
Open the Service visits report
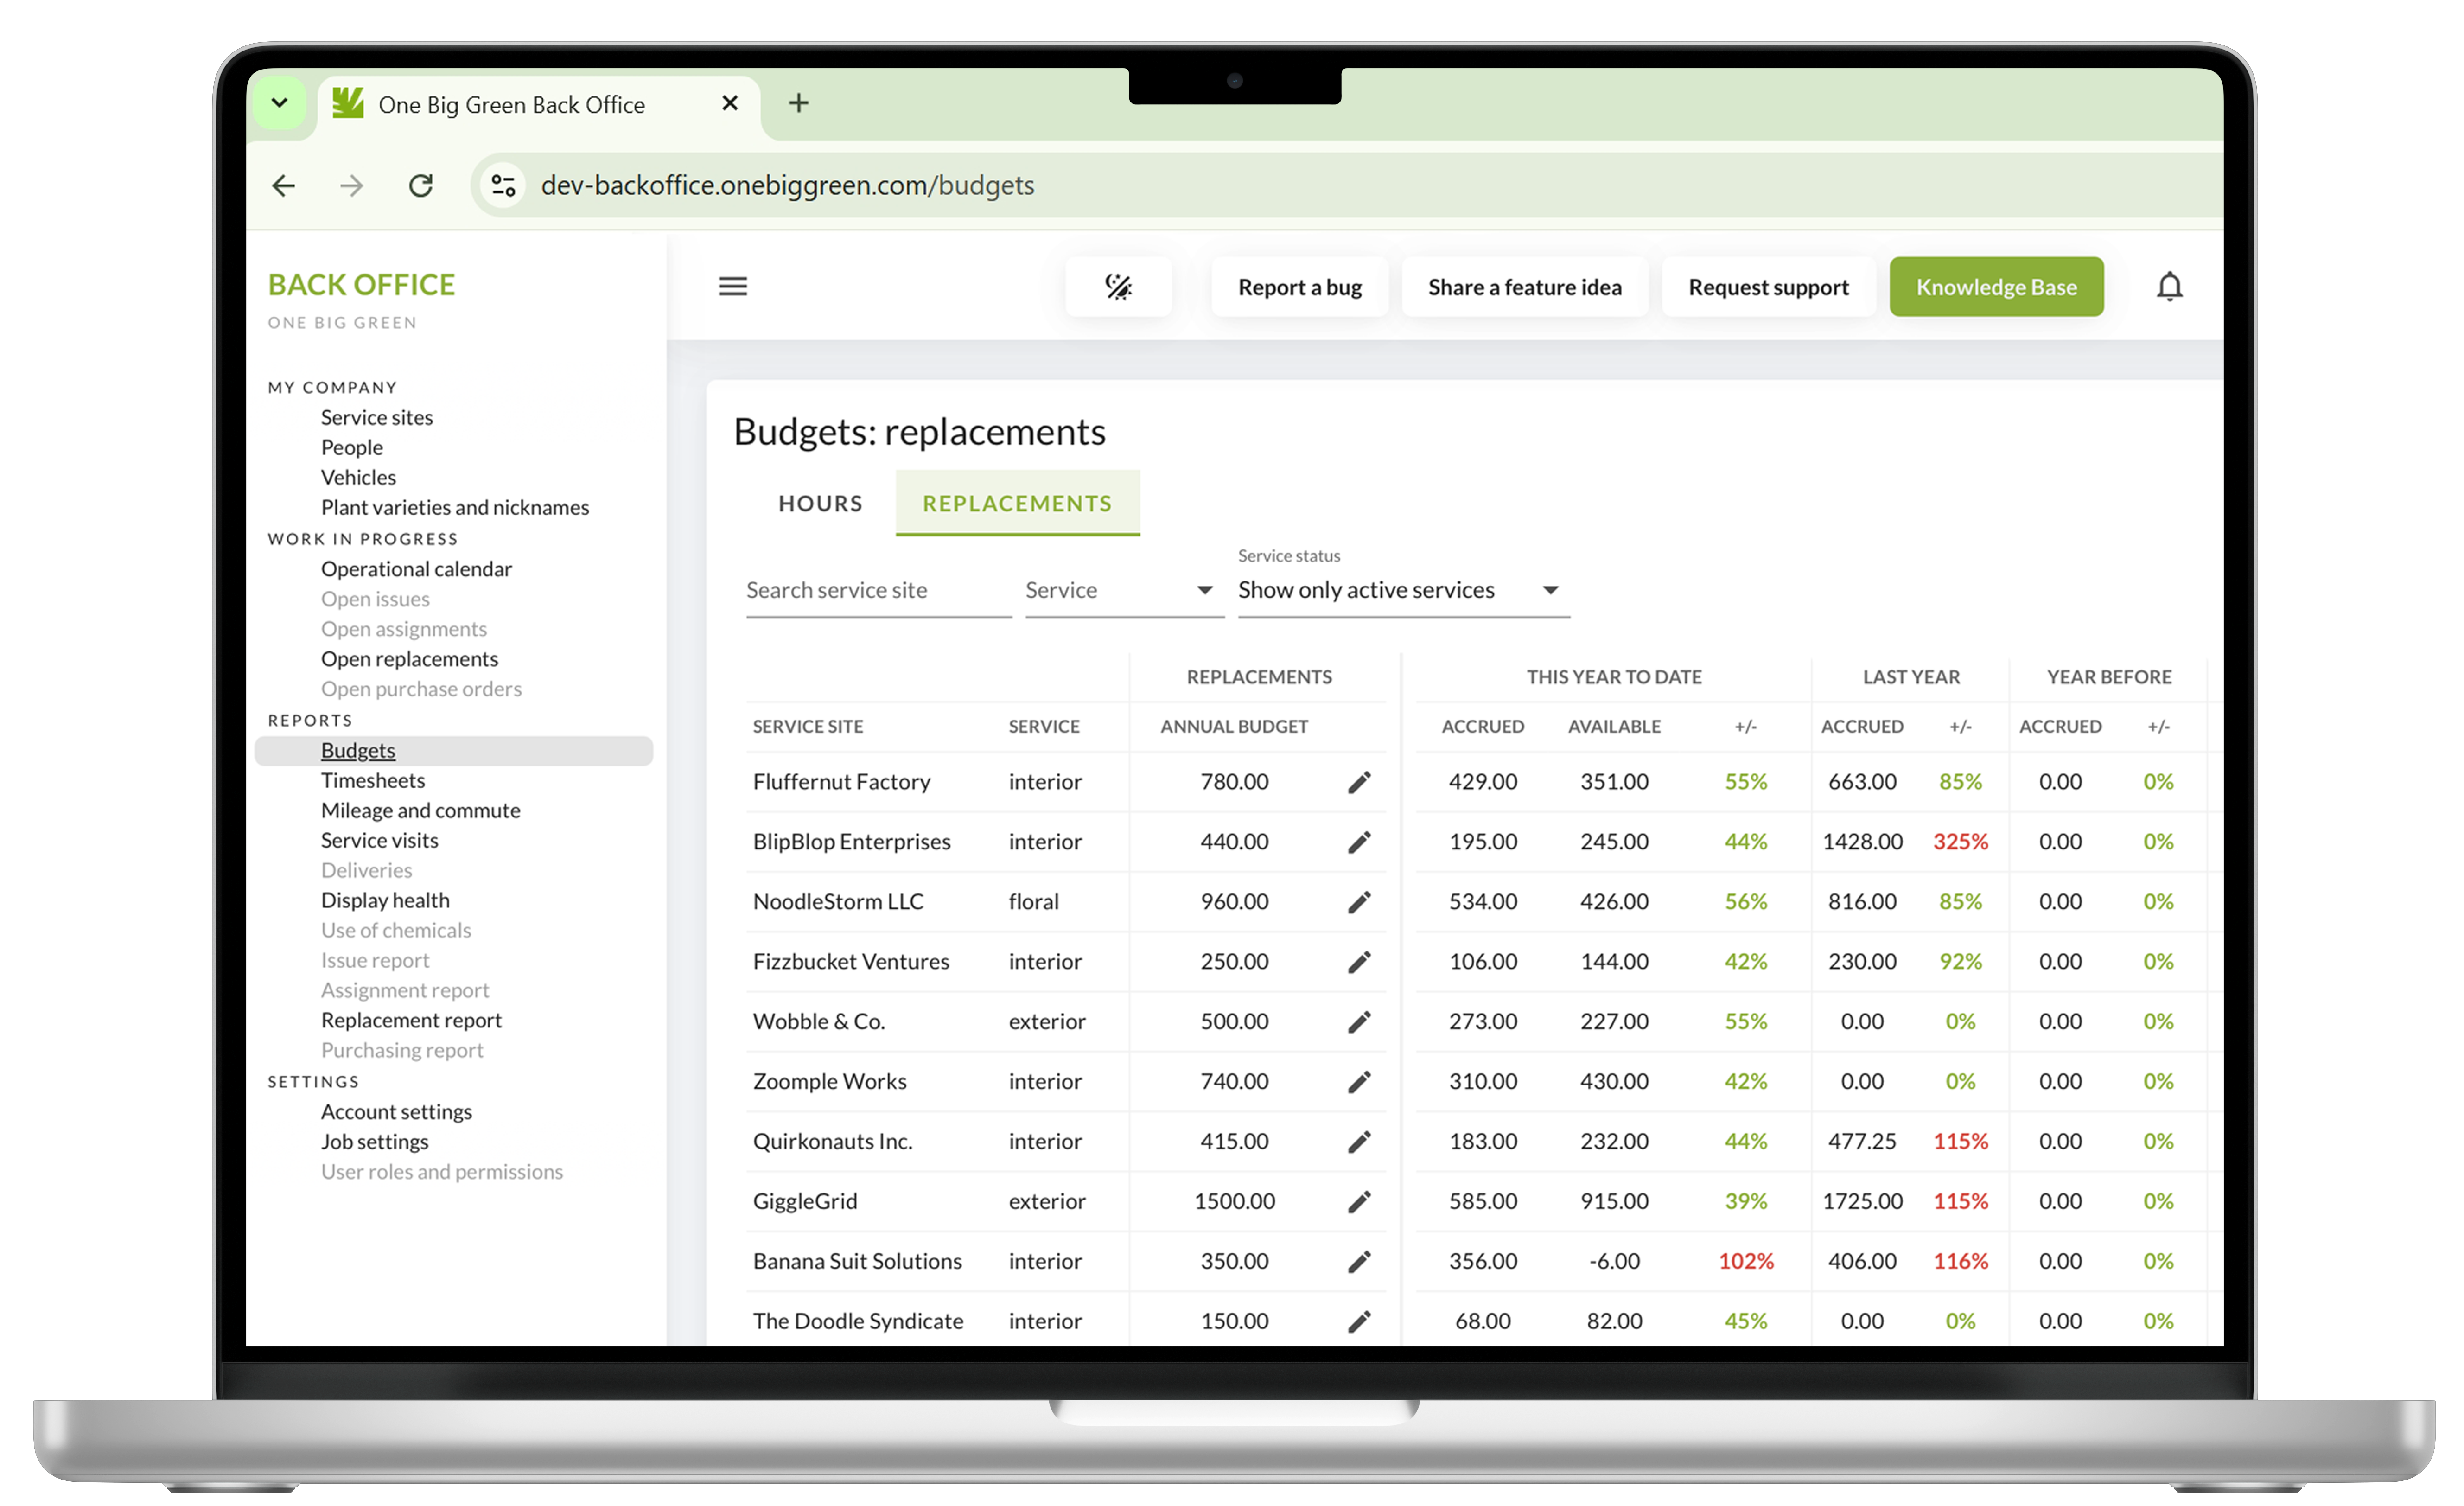379,841
